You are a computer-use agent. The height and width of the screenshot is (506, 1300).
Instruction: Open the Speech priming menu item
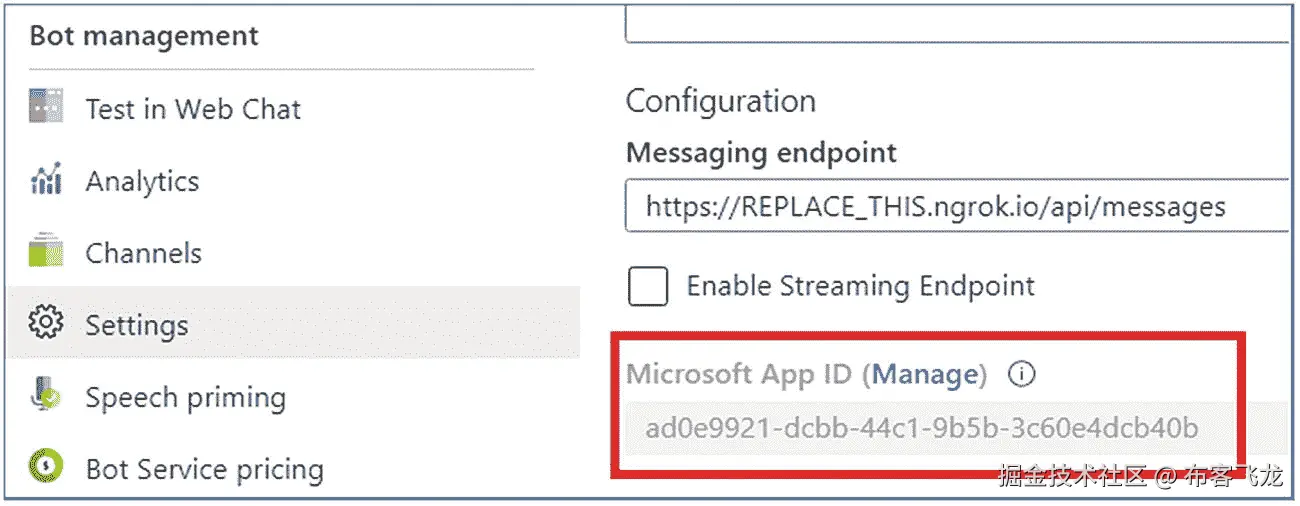[185, 397]
